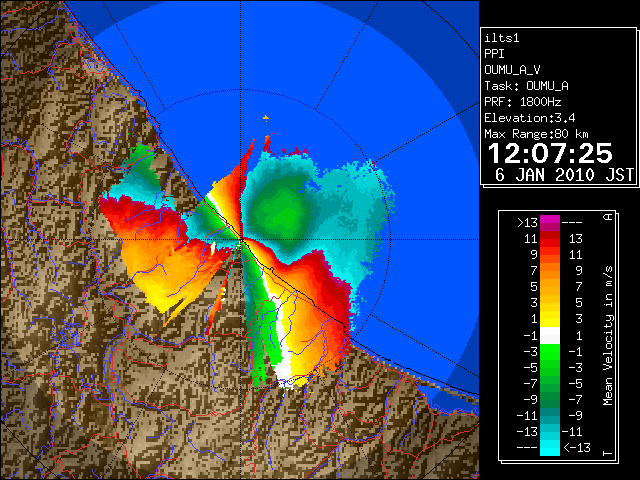Click the '>13' legend value
The width and height of the screenshot is (640, 480).
[x=527, y=223]
